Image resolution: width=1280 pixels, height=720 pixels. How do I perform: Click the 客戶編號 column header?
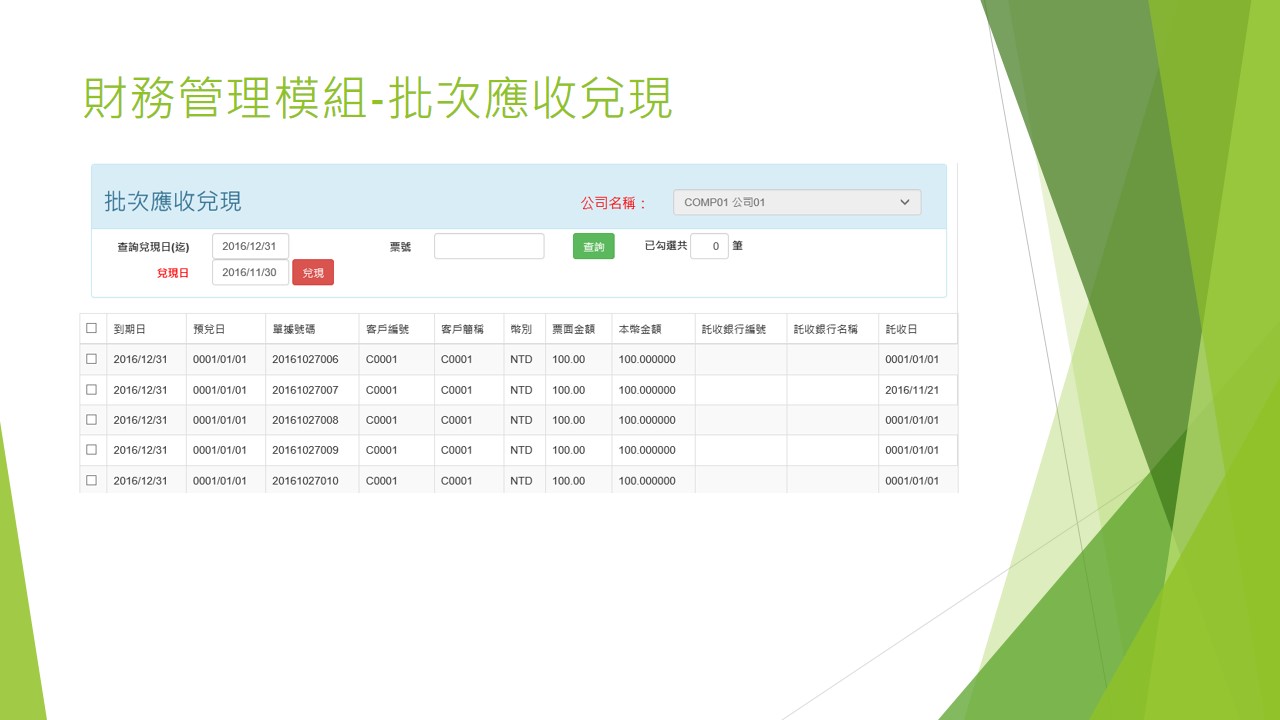(x=396, y=329)
